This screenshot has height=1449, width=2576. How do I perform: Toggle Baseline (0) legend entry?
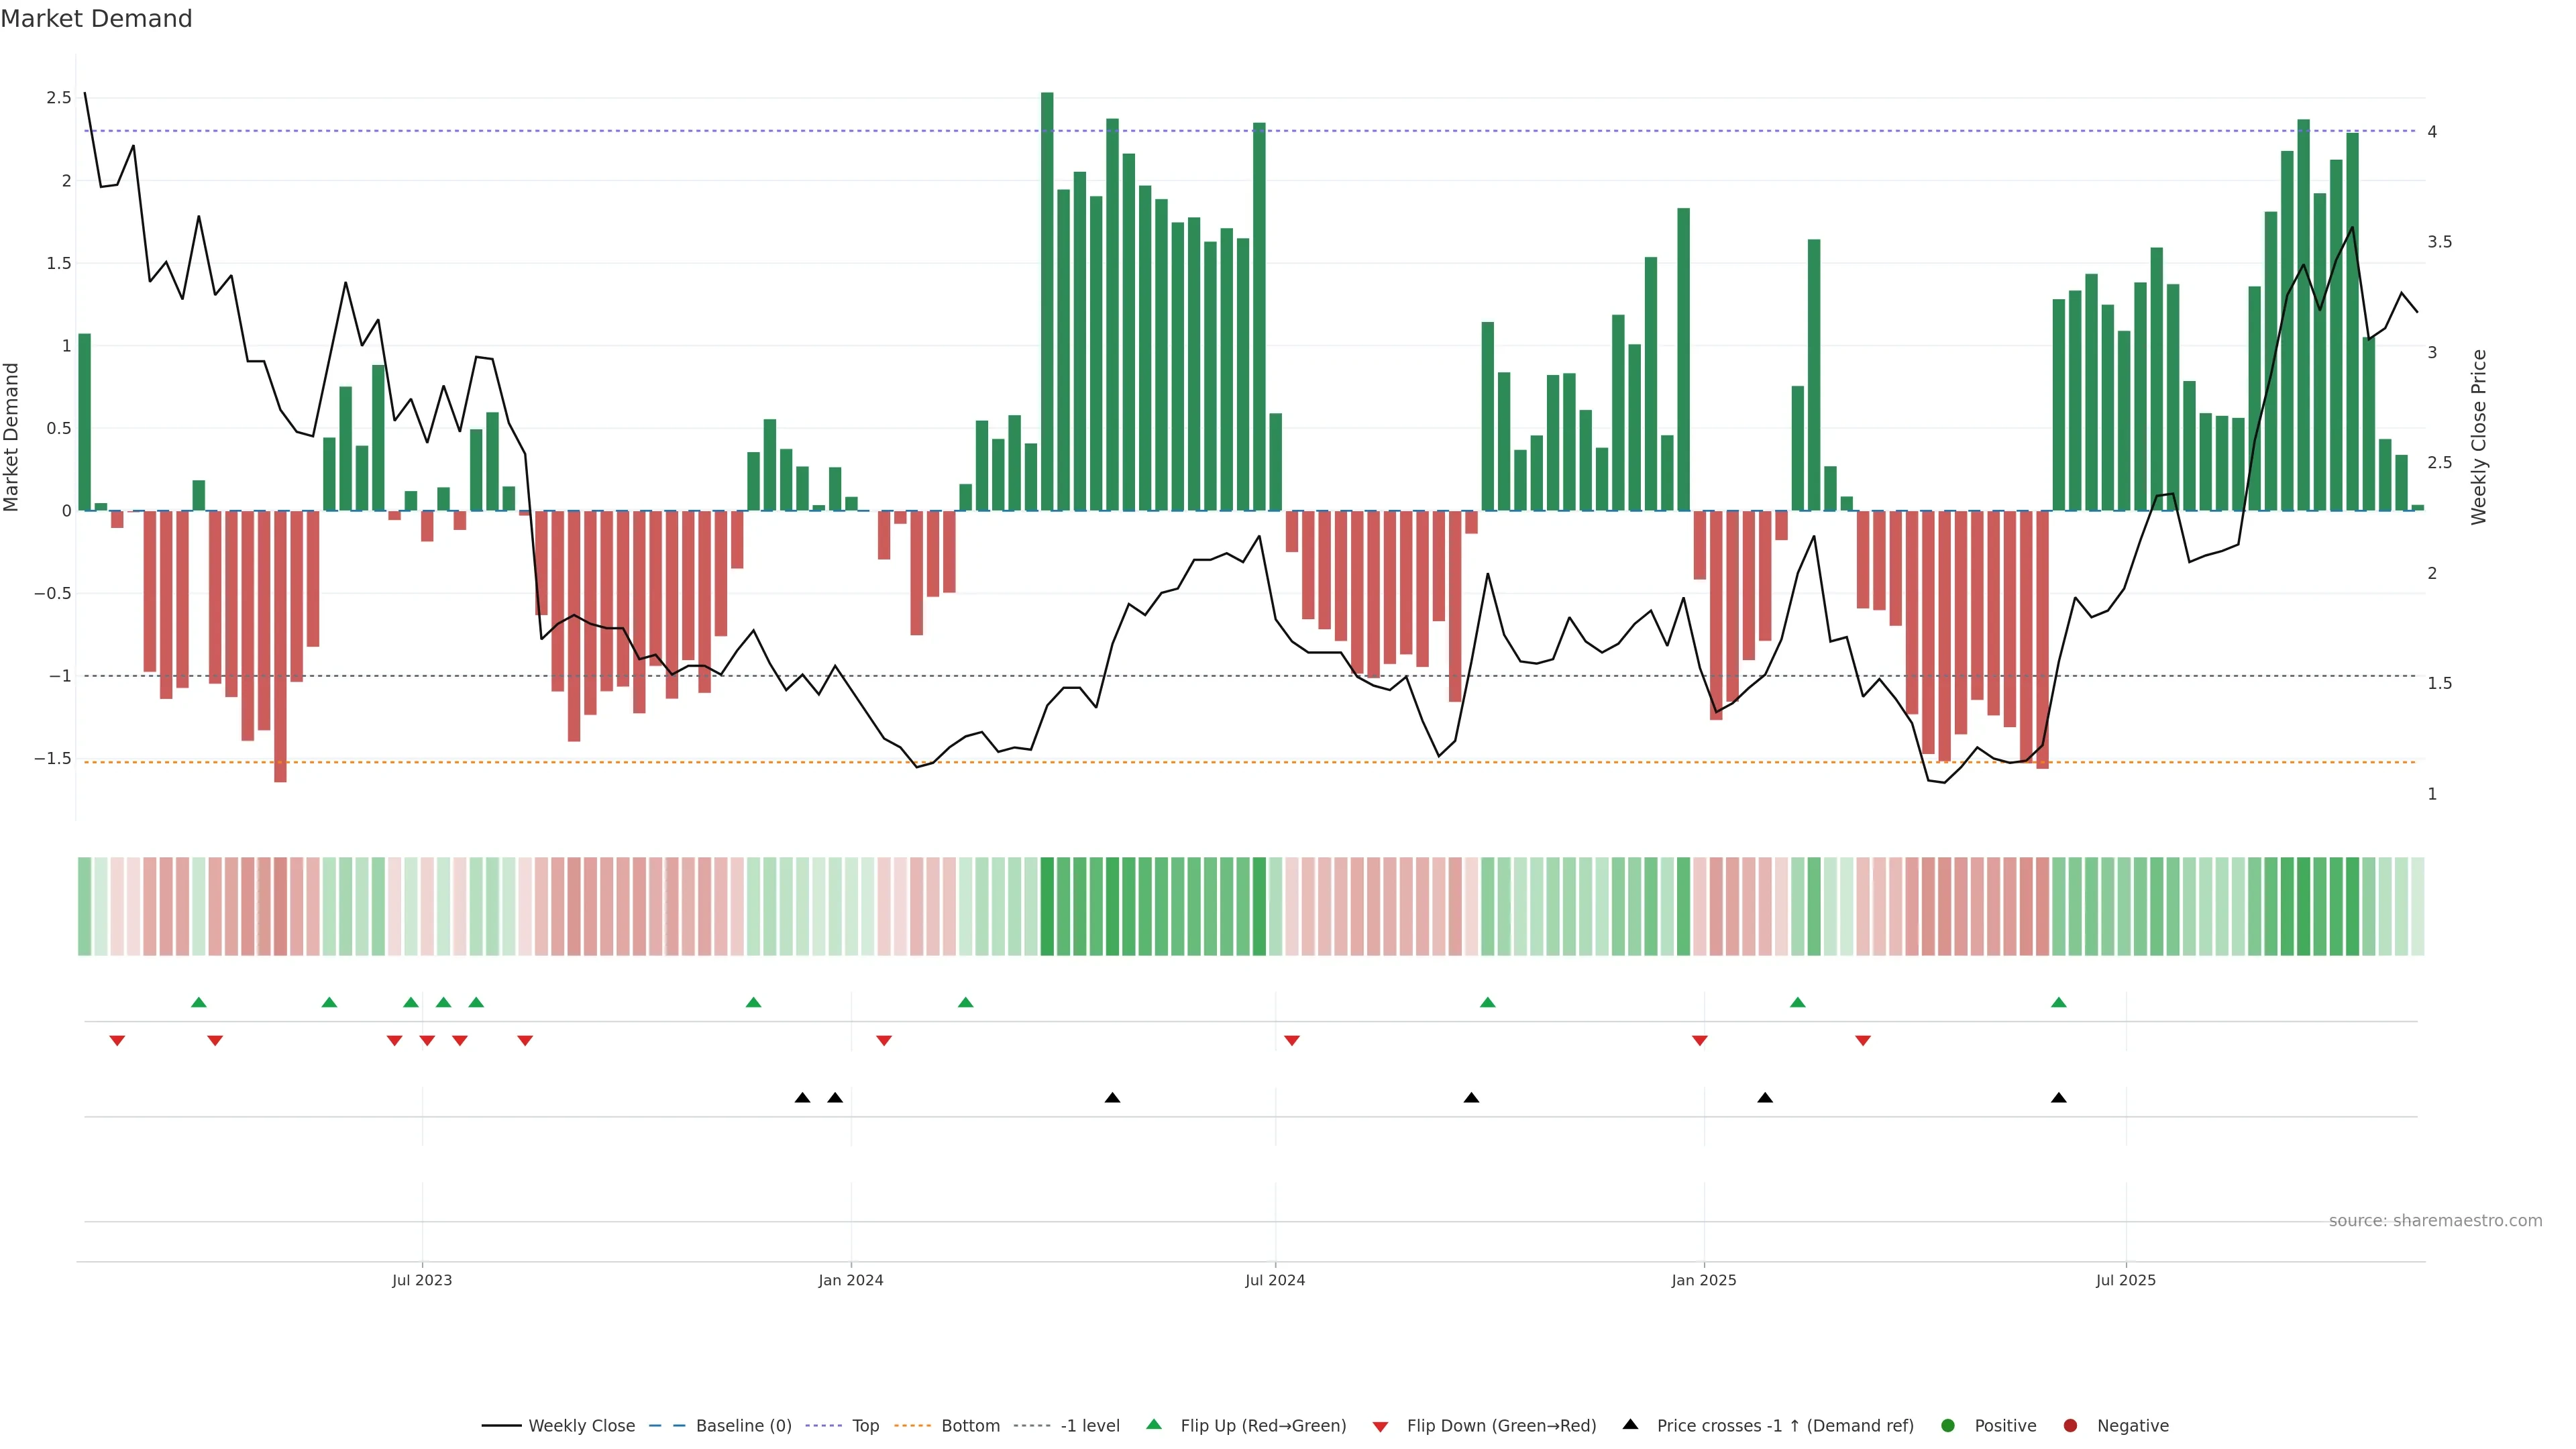743,1426
